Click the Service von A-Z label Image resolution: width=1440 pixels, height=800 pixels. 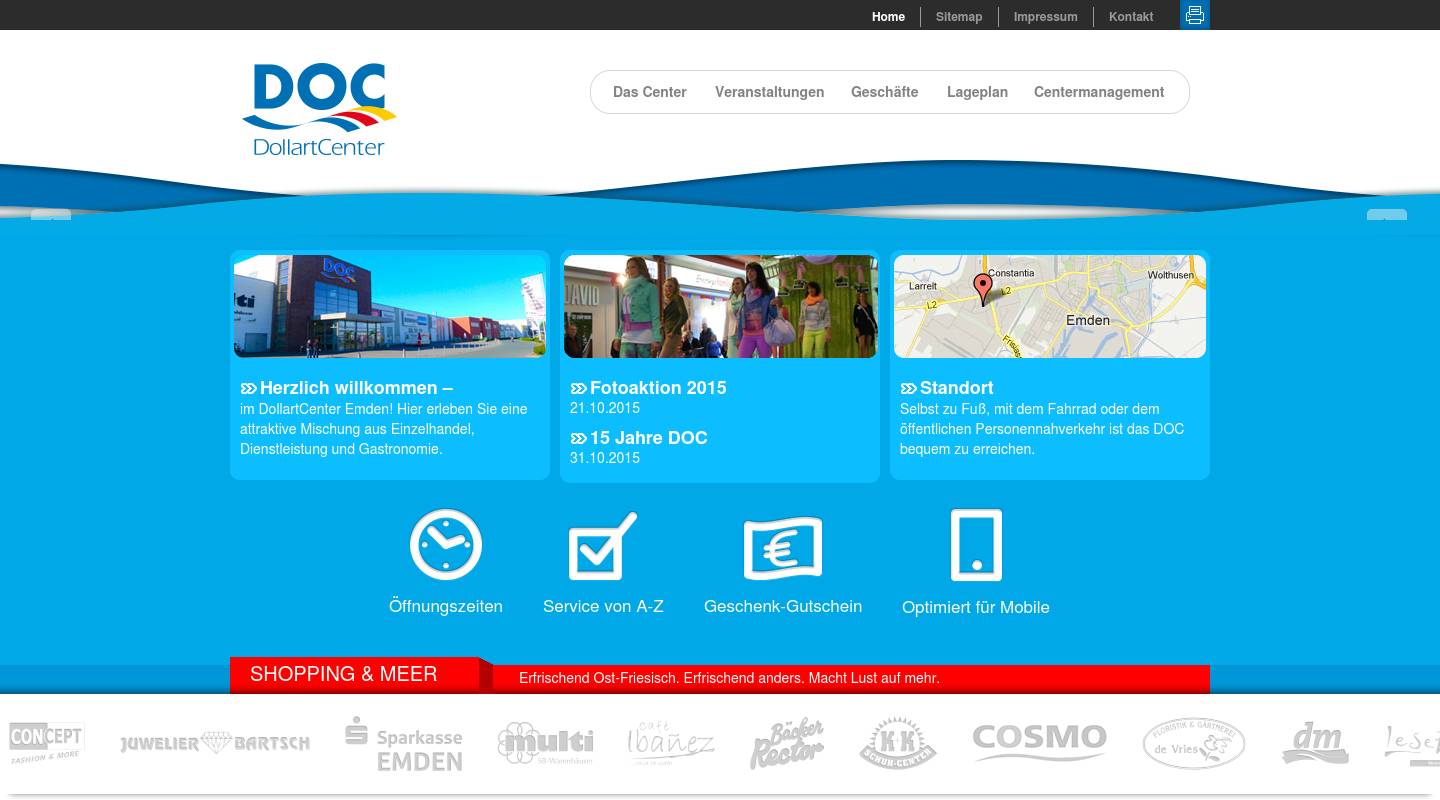tap(603, 606)
